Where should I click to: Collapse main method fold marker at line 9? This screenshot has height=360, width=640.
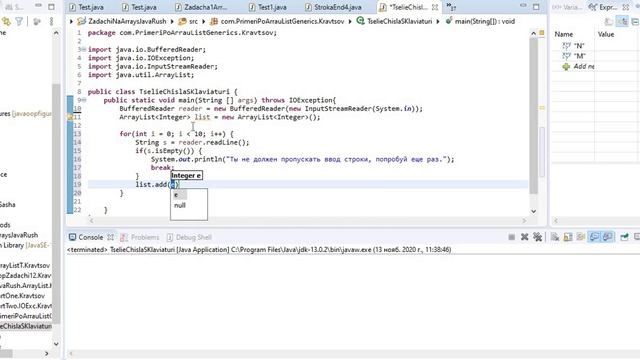point(84,100)
